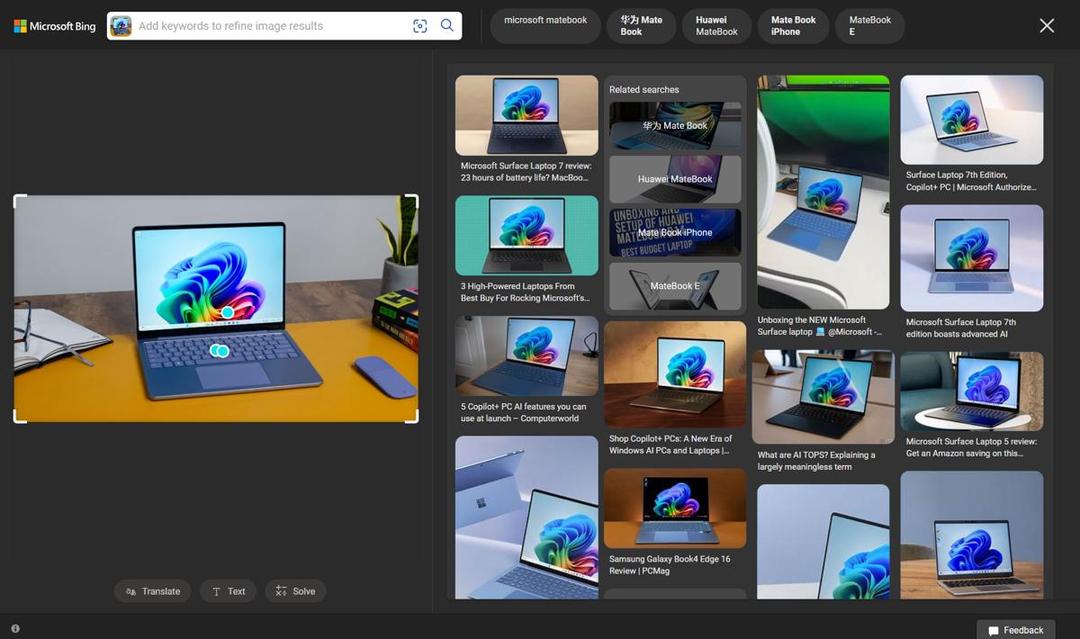
Task: Select the 'Huawei MateBook' suggestion chip
Action: [716, 26]
